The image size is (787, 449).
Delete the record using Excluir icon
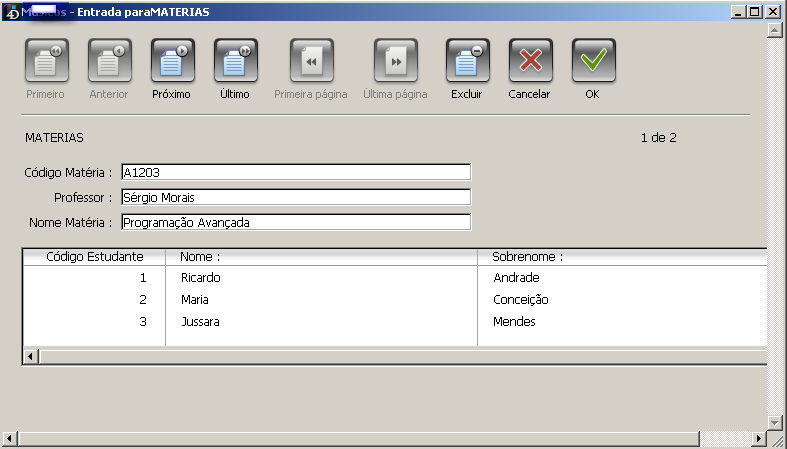467,62
